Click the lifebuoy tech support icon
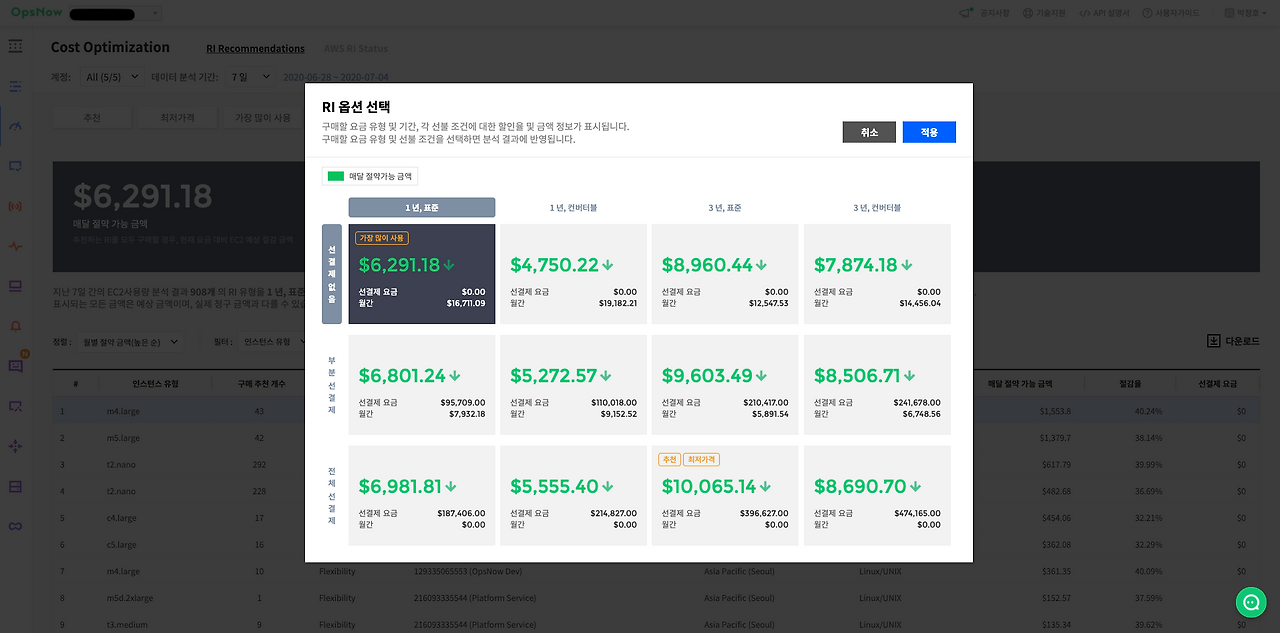Screen dimensions: 1280x633 click(1028, 13)
